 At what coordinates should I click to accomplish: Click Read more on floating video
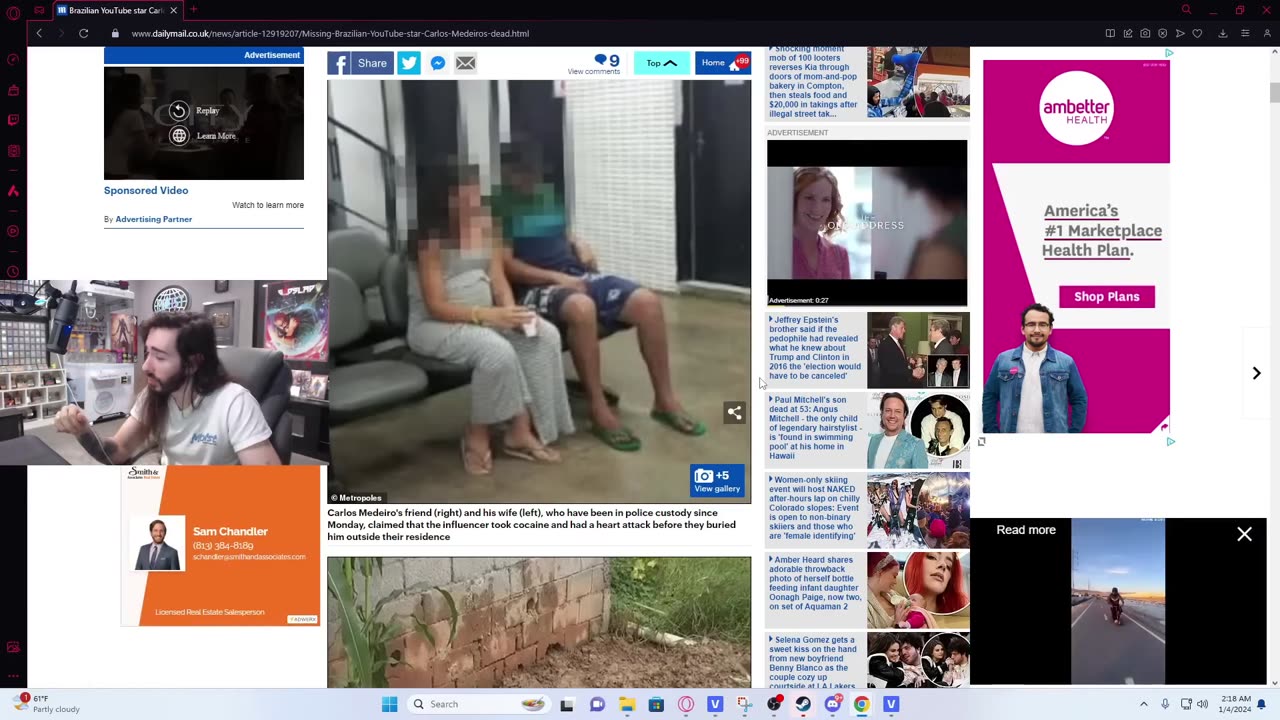tap(1026, 530)
